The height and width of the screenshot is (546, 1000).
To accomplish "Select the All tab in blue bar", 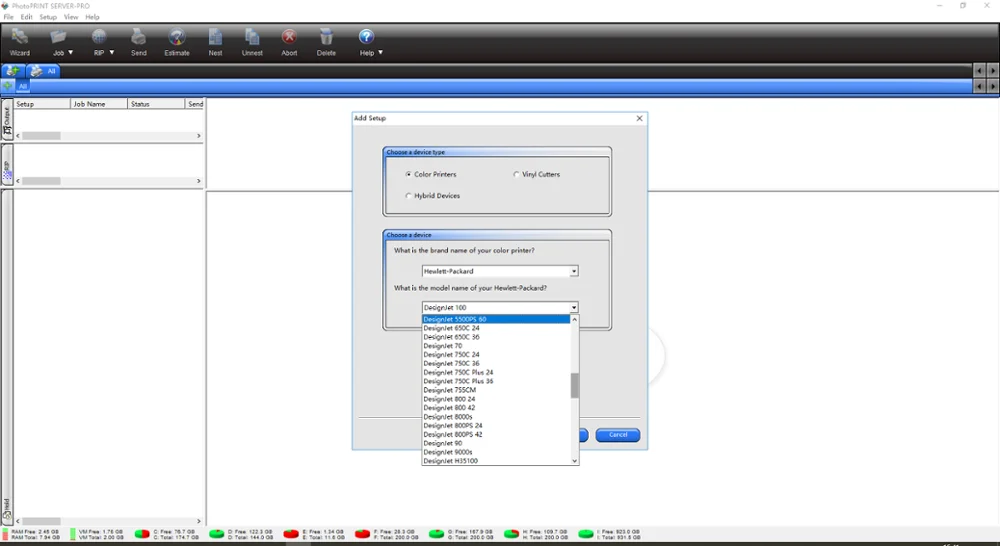I will point(23,86).
